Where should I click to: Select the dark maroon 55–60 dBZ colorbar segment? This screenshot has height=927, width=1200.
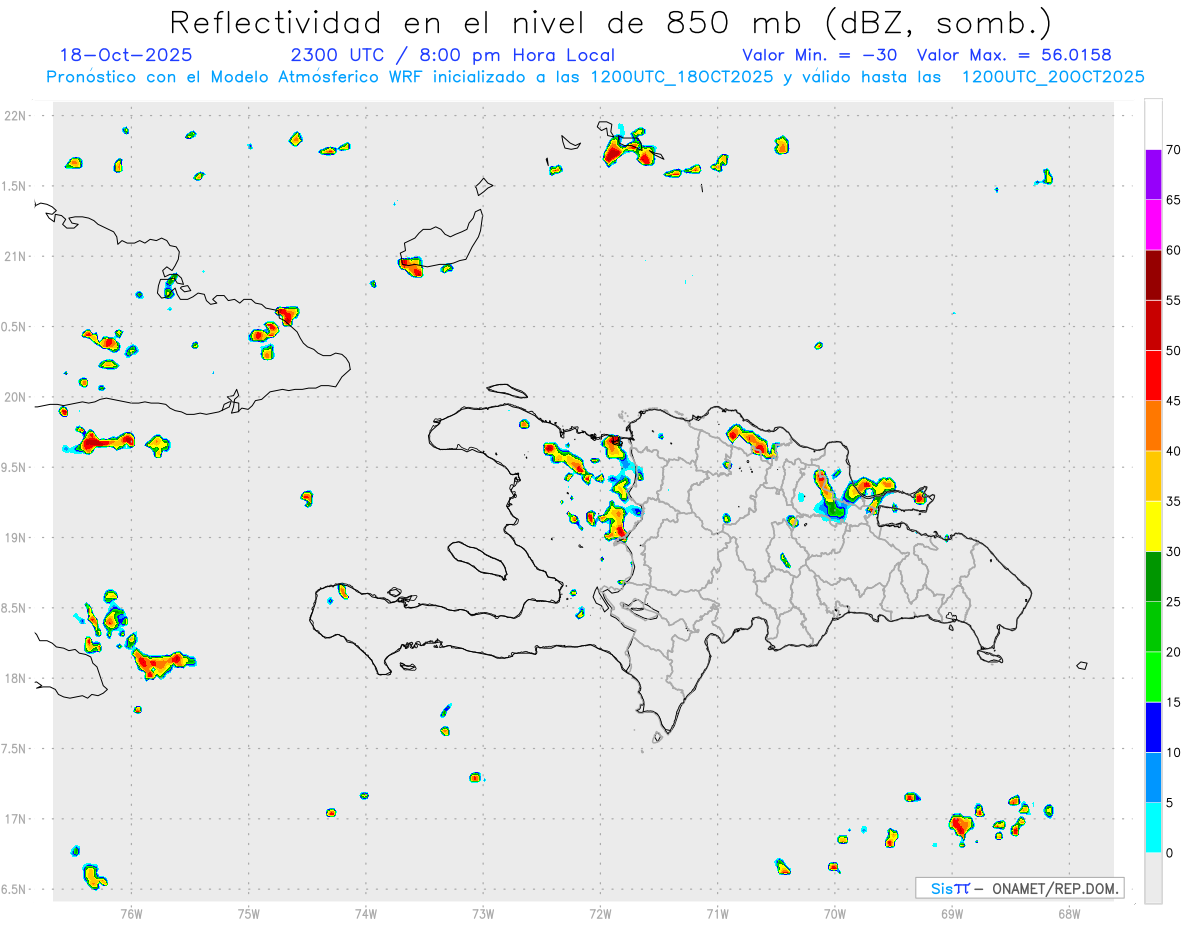point(1154,275)
